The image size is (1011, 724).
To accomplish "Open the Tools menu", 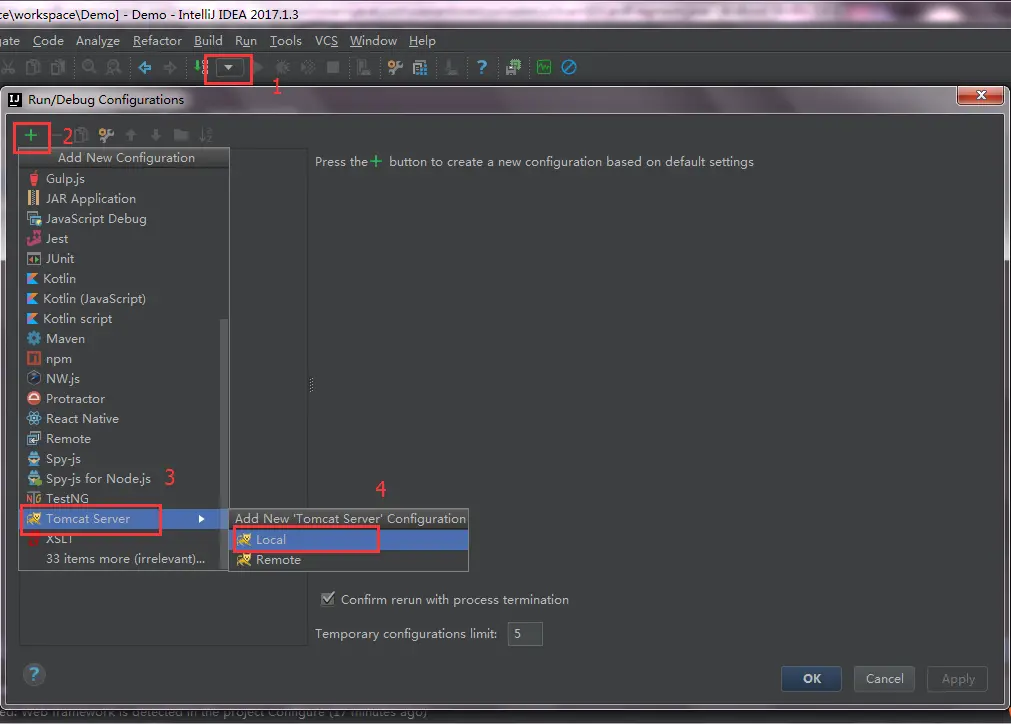I will click(286, 41).
